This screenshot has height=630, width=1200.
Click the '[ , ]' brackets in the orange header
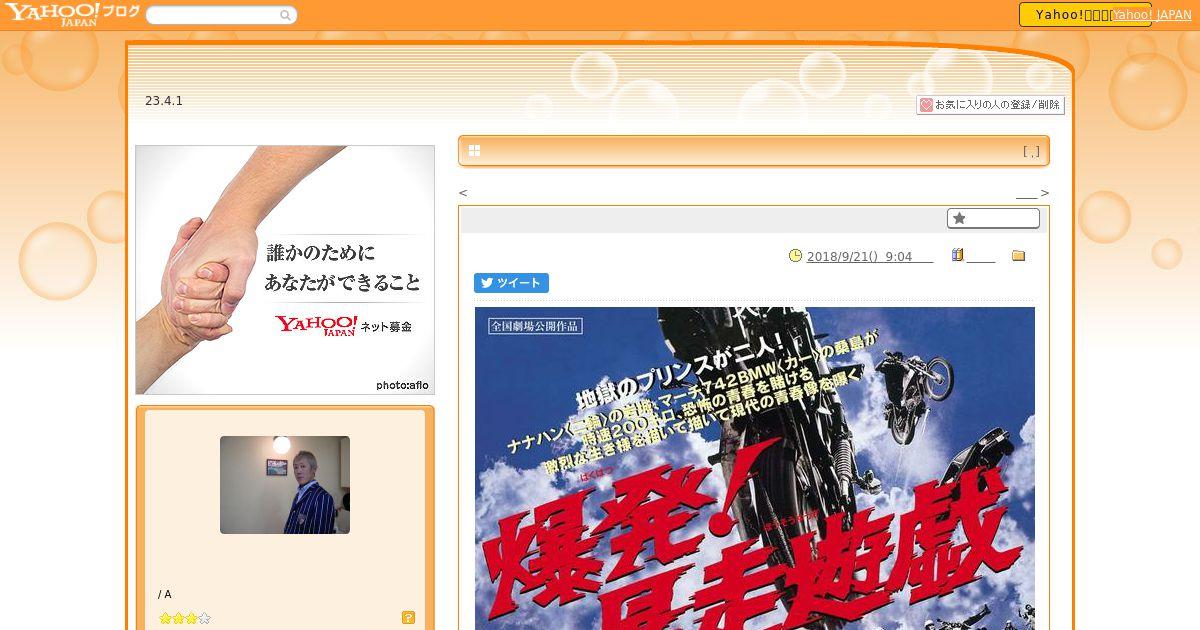[x=1031, y=152]
